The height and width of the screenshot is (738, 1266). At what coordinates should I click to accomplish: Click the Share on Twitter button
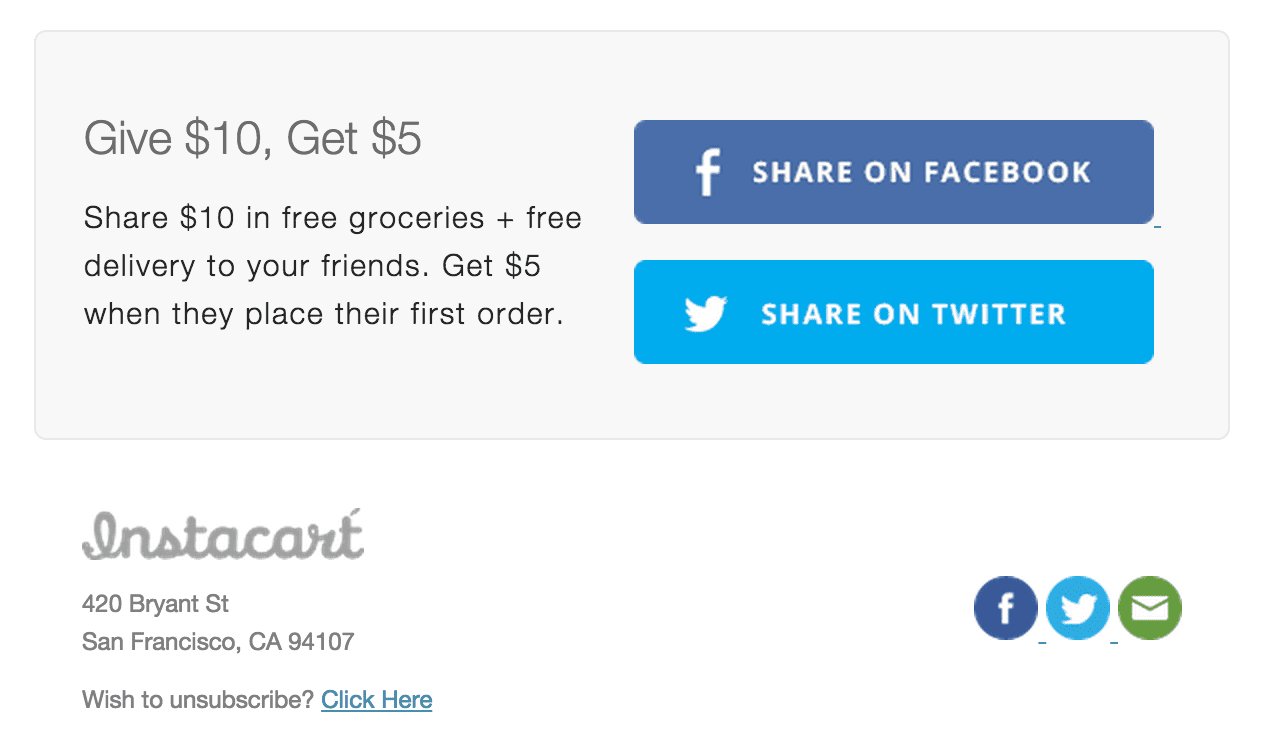click(893, 312)
